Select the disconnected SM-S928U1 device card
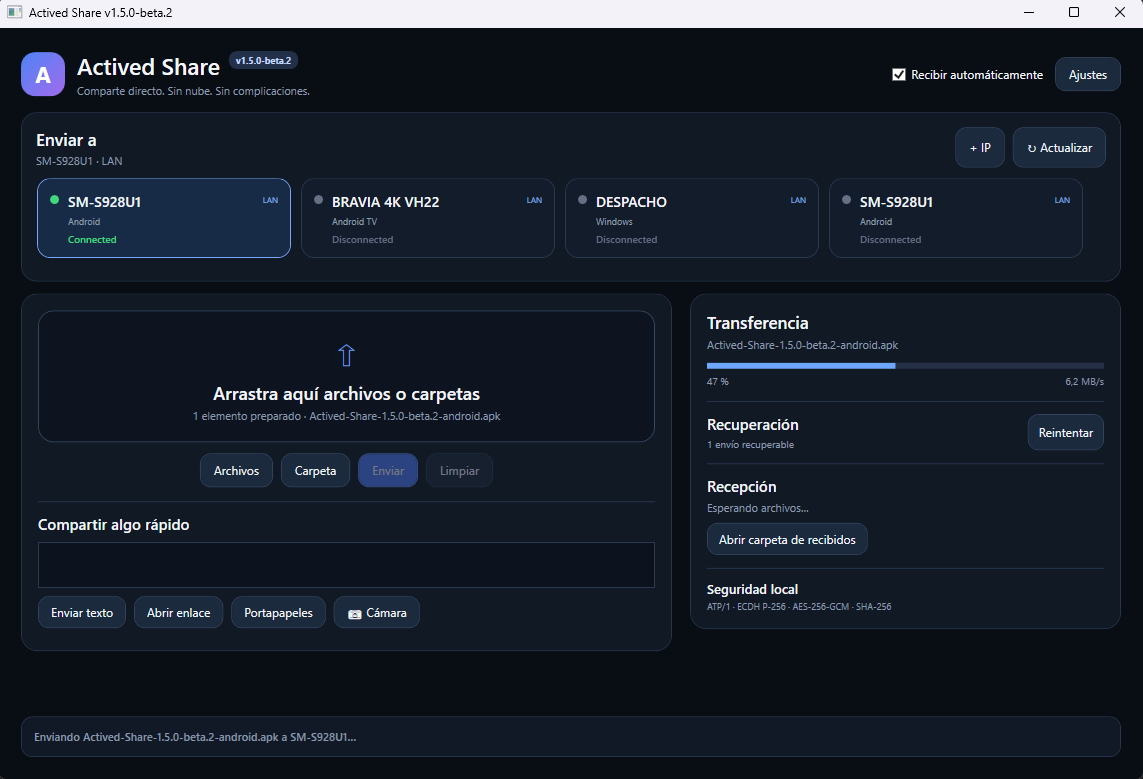Screen dimensions: 1143x779 click(956, 218)
